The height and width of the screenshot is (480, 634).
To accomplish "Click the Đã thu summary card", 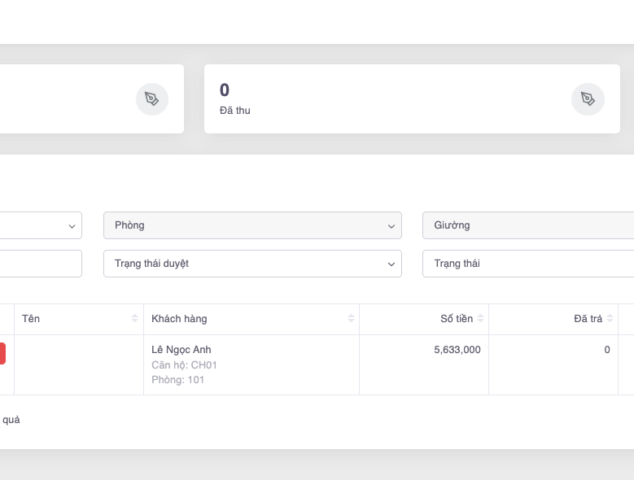I will click(380, 99).
